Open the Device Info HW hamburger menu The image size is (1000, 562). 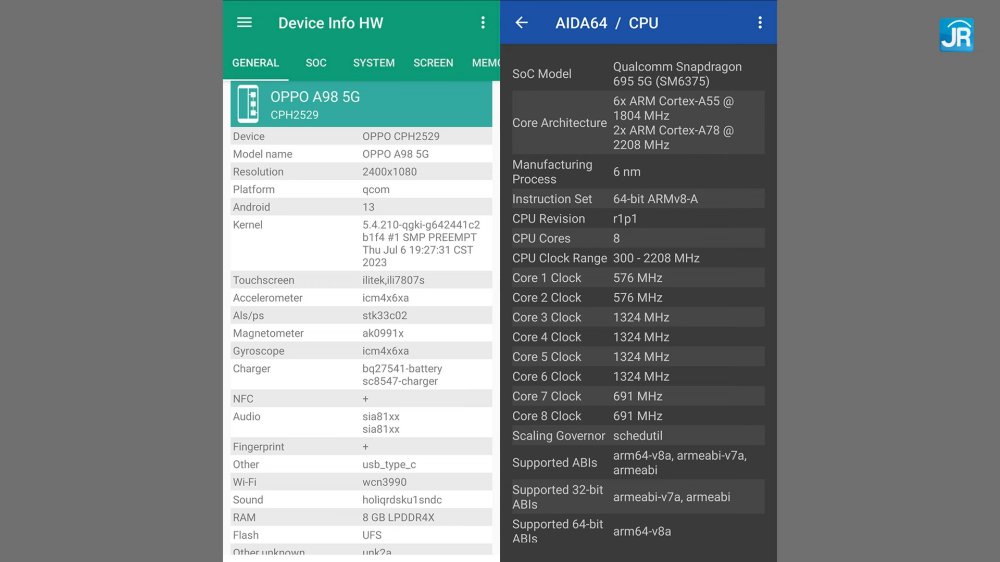244,23
